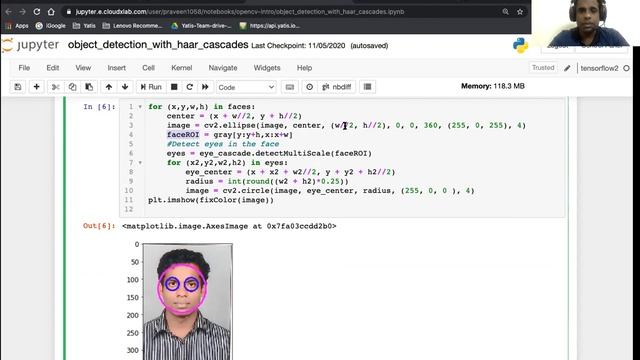Open the Kernel menu
This screenshot has width=640, height=360.
[182, 68]
